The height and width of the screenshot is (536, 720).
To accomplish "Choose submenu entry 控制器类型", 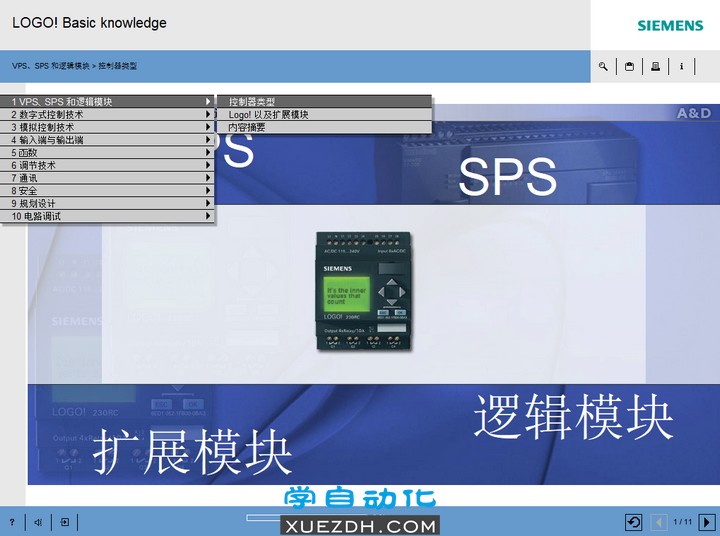I will [x=324, y=102].
